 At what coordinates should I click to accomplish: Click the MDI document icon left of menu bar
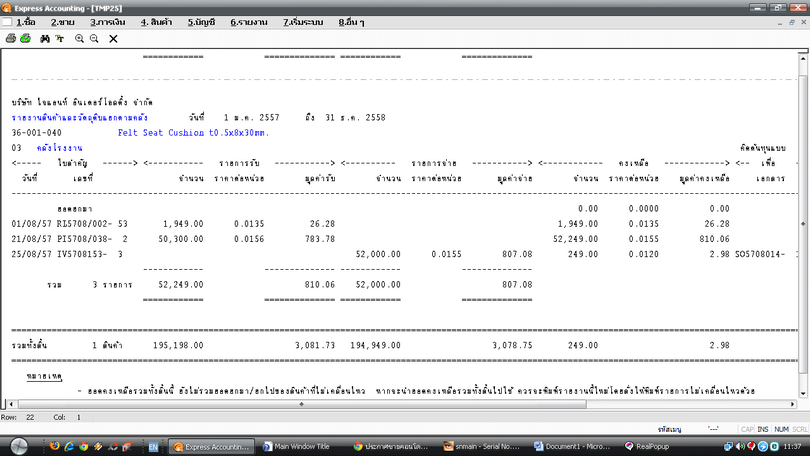[7, 22]
